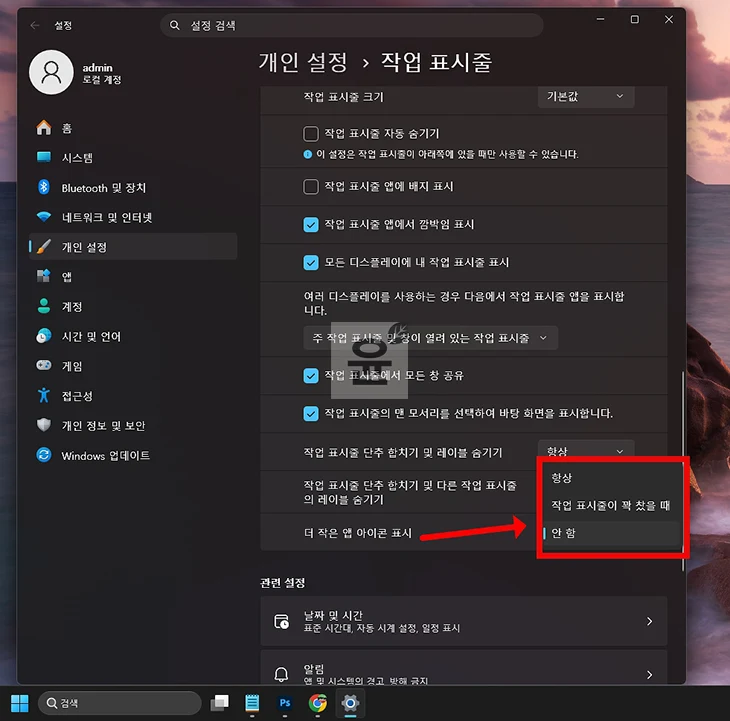Choose 안 함 from the open list

click(x=610, y=533)
